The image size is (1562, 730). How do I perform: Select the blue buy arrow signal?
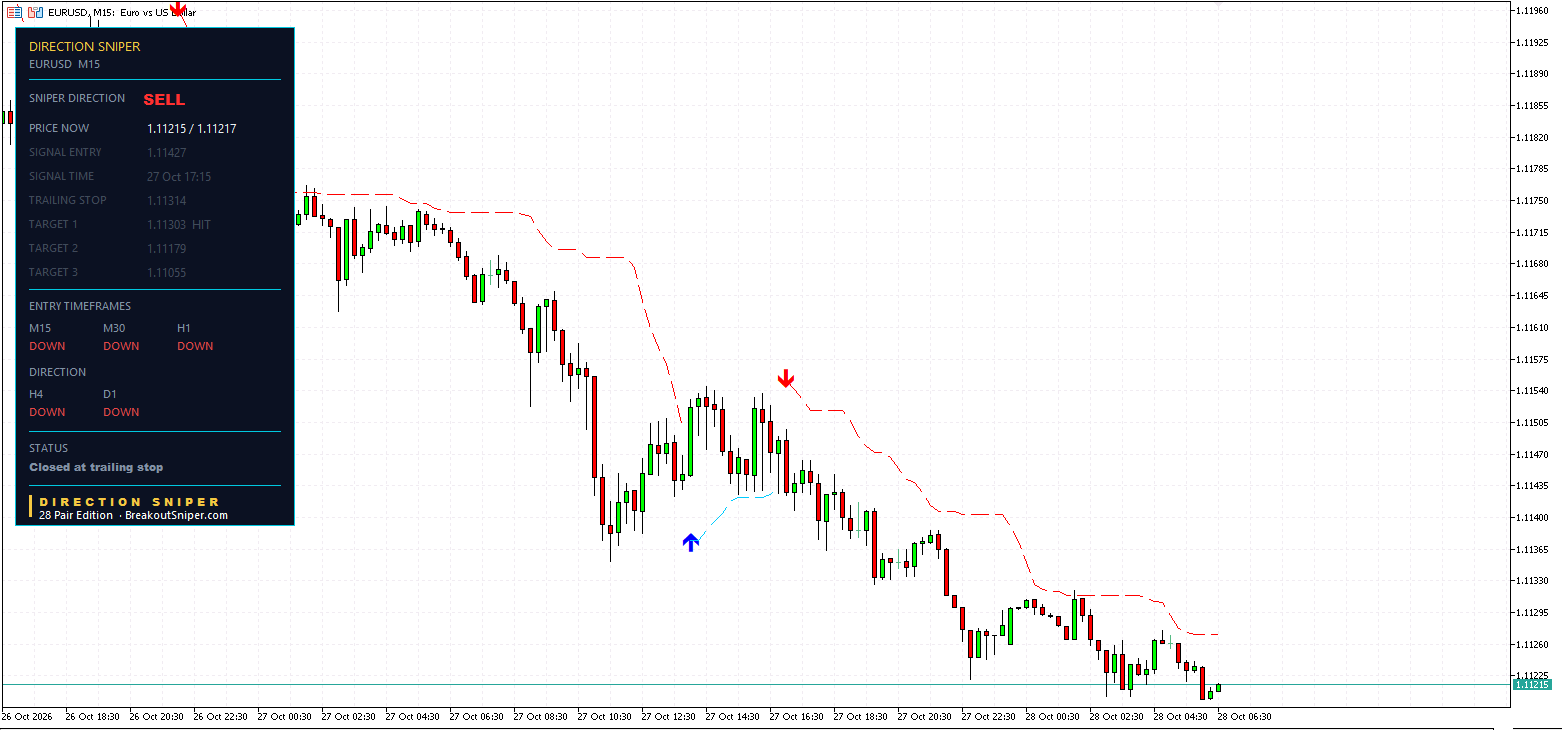point(690,542)
